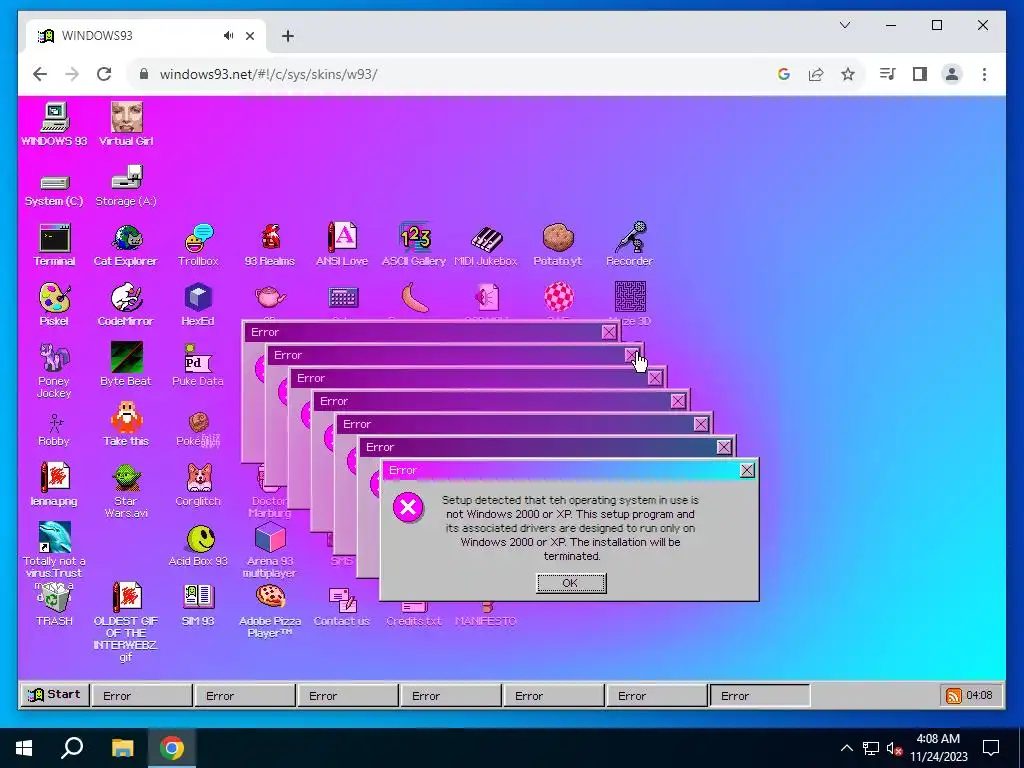Close the rearmost Error window

point(609,332)
